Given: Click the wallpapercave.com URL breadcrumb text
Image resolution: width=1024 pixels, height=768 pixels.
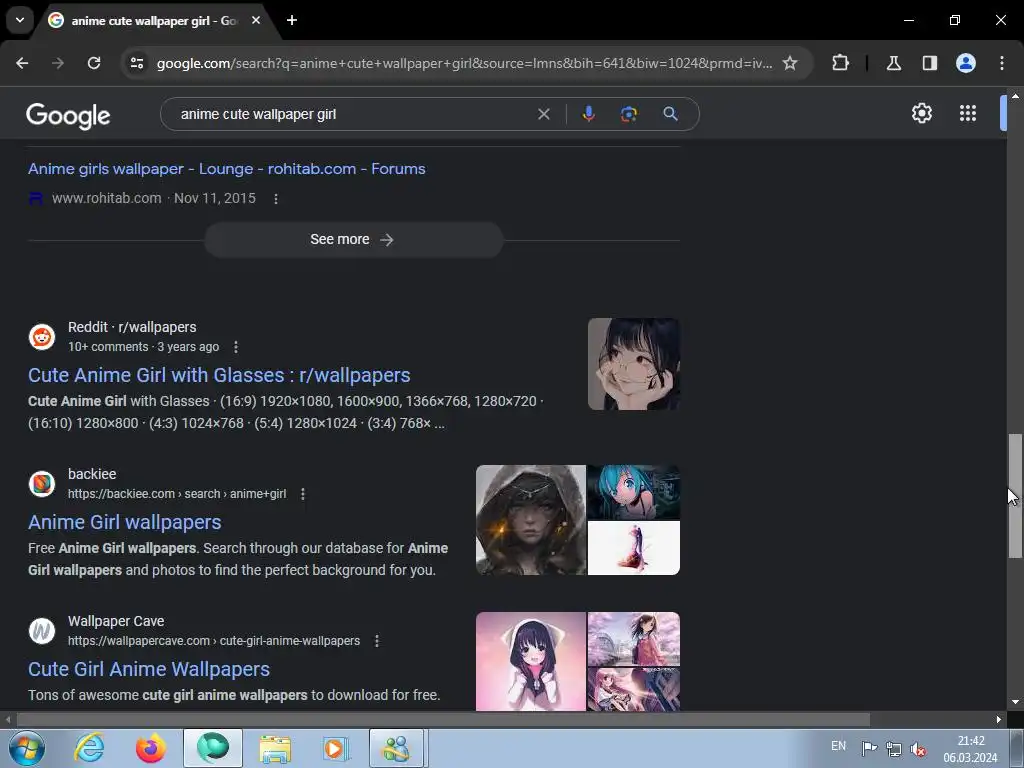Looking at the screenshot, I should (214, 641).
